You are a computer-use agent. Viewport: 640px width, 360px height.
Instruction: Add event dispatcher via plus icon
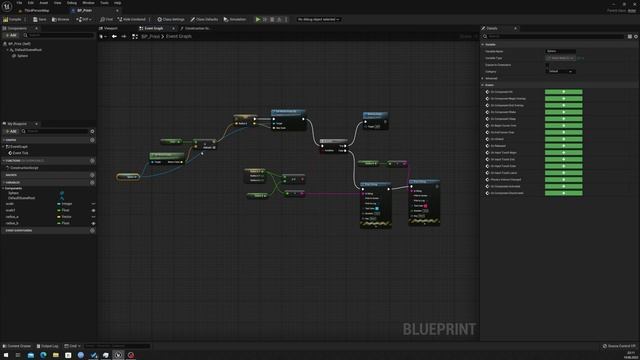(92, 231)
